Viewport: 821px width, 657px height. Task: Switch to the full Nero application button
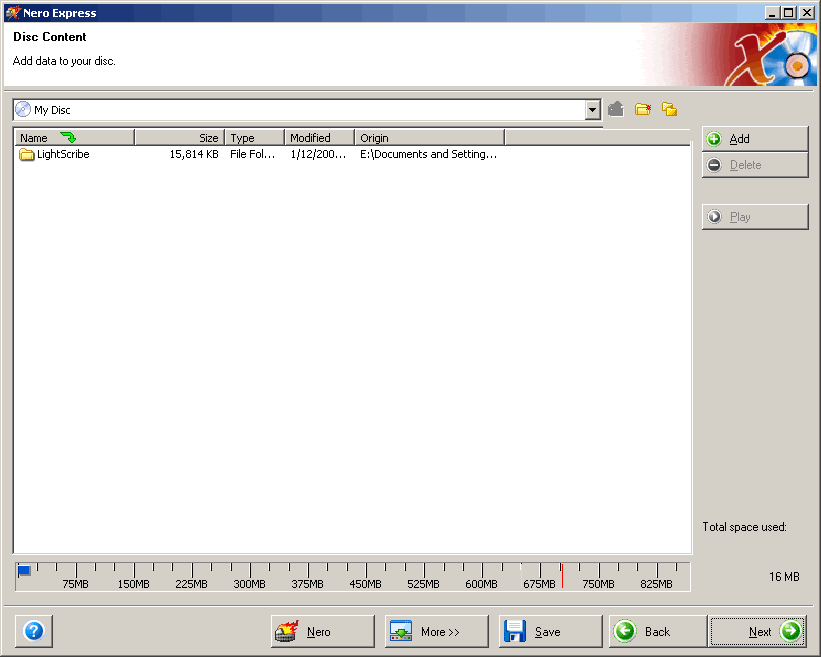pos(323,631)
